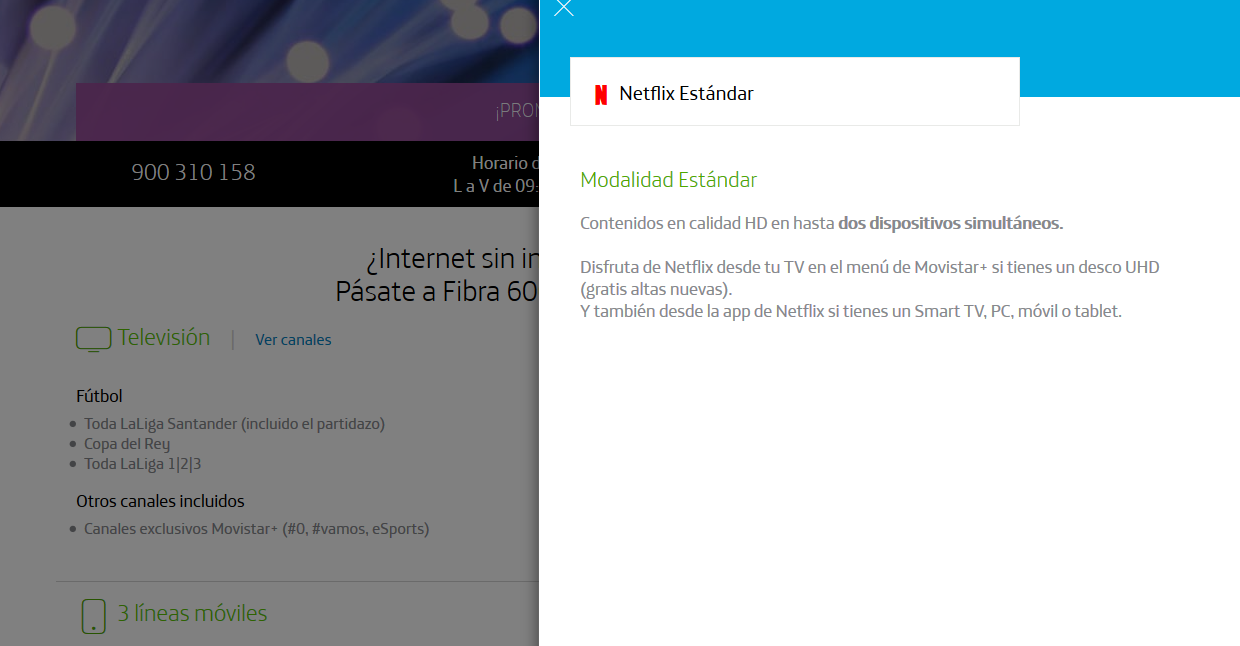Viewport: 1240px width, 646px height.
Task: Click the Netflix logo icon
Action: 601,94
